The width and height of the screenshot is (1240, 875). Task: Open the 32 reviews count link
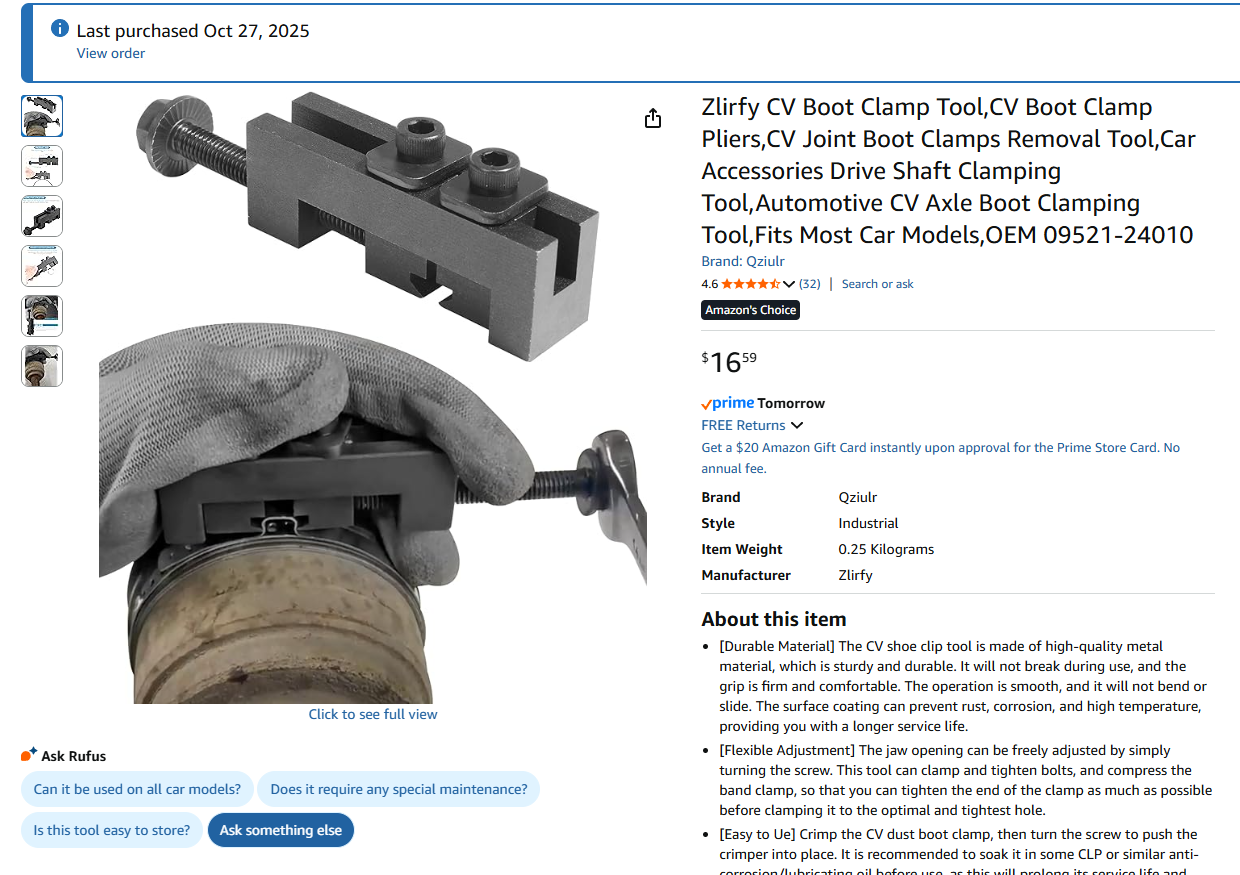pos(810,284)
